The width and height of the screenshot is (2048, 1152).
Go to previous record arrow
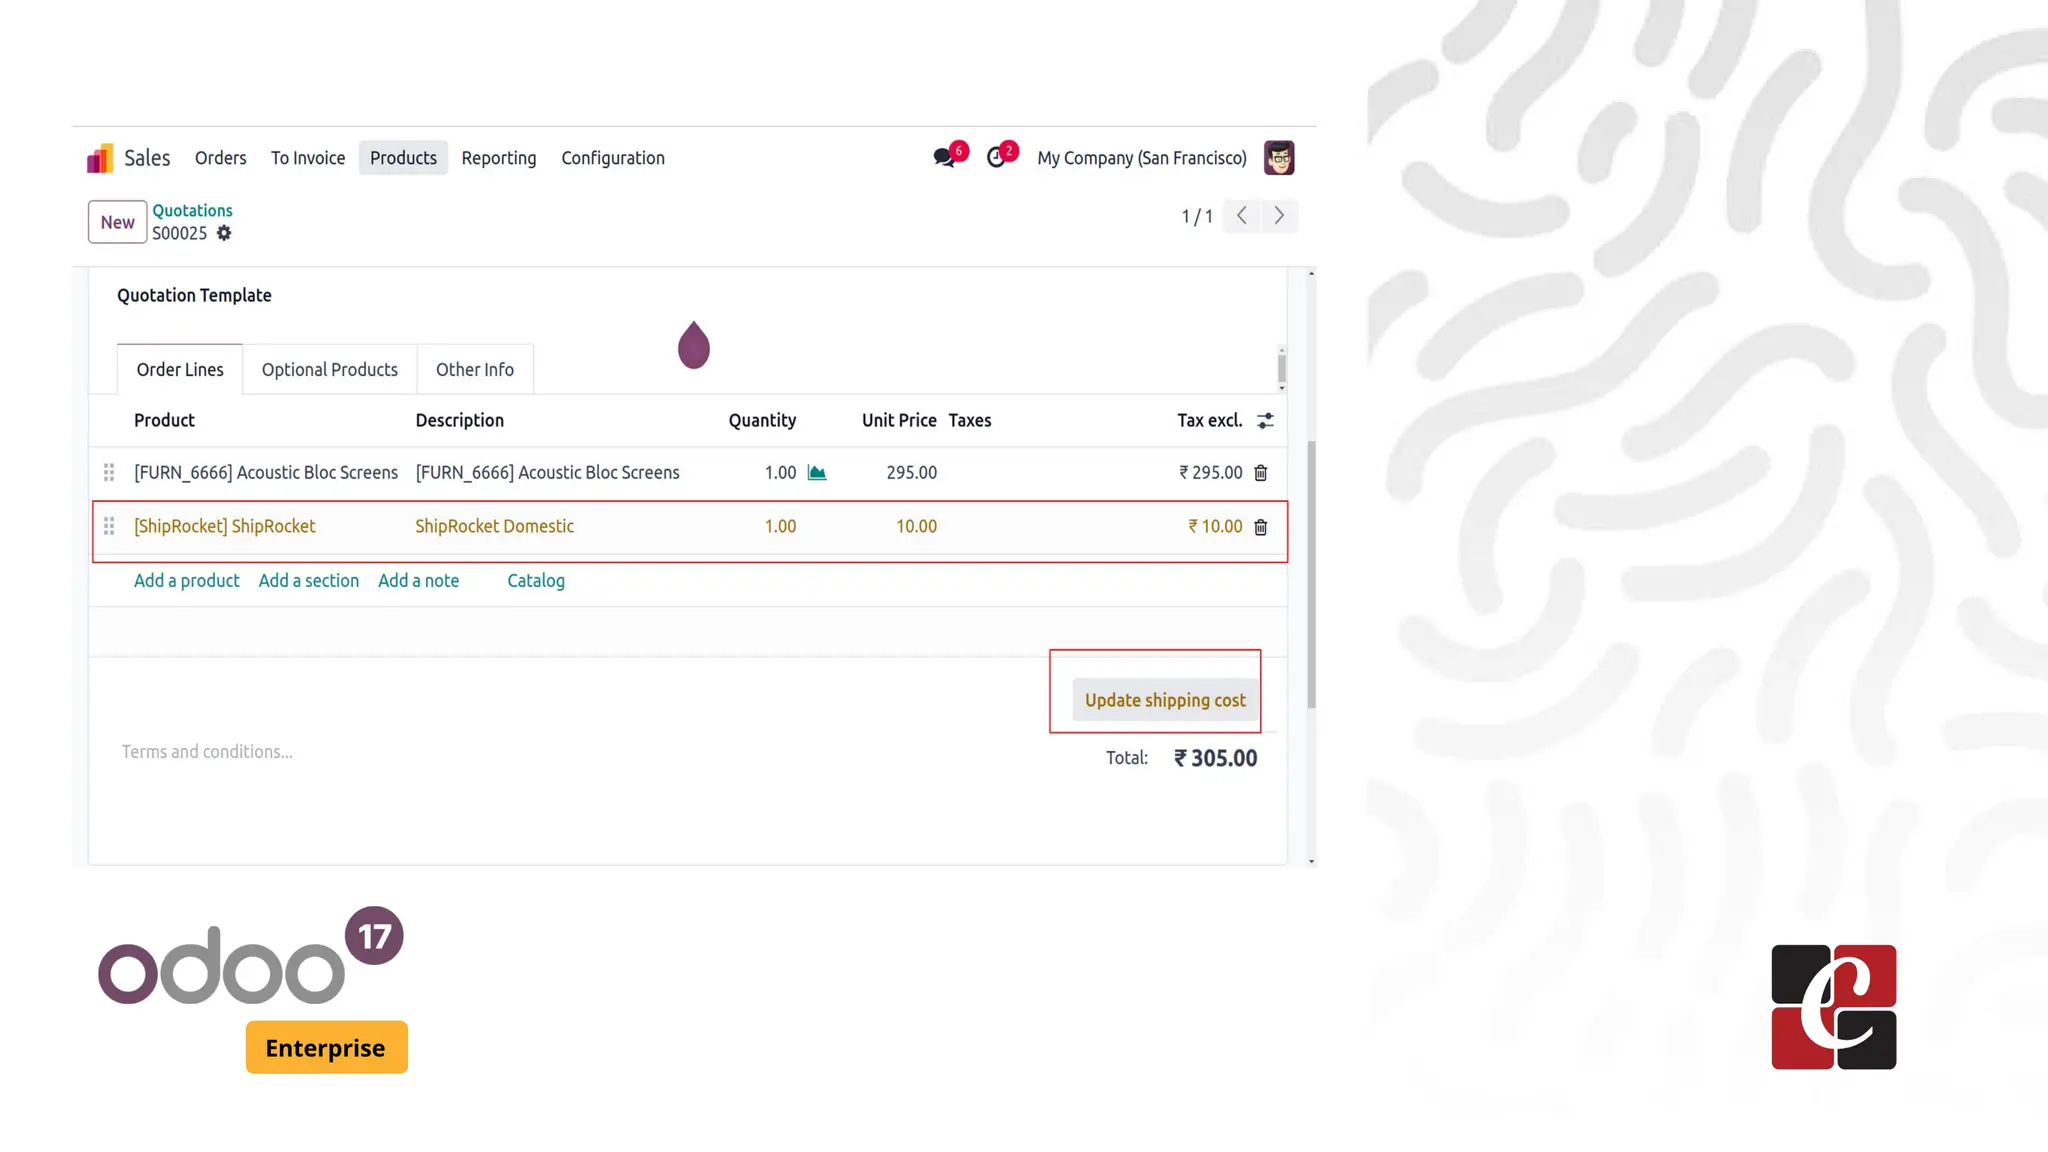pyautogui.click(x=1242, y=216)
